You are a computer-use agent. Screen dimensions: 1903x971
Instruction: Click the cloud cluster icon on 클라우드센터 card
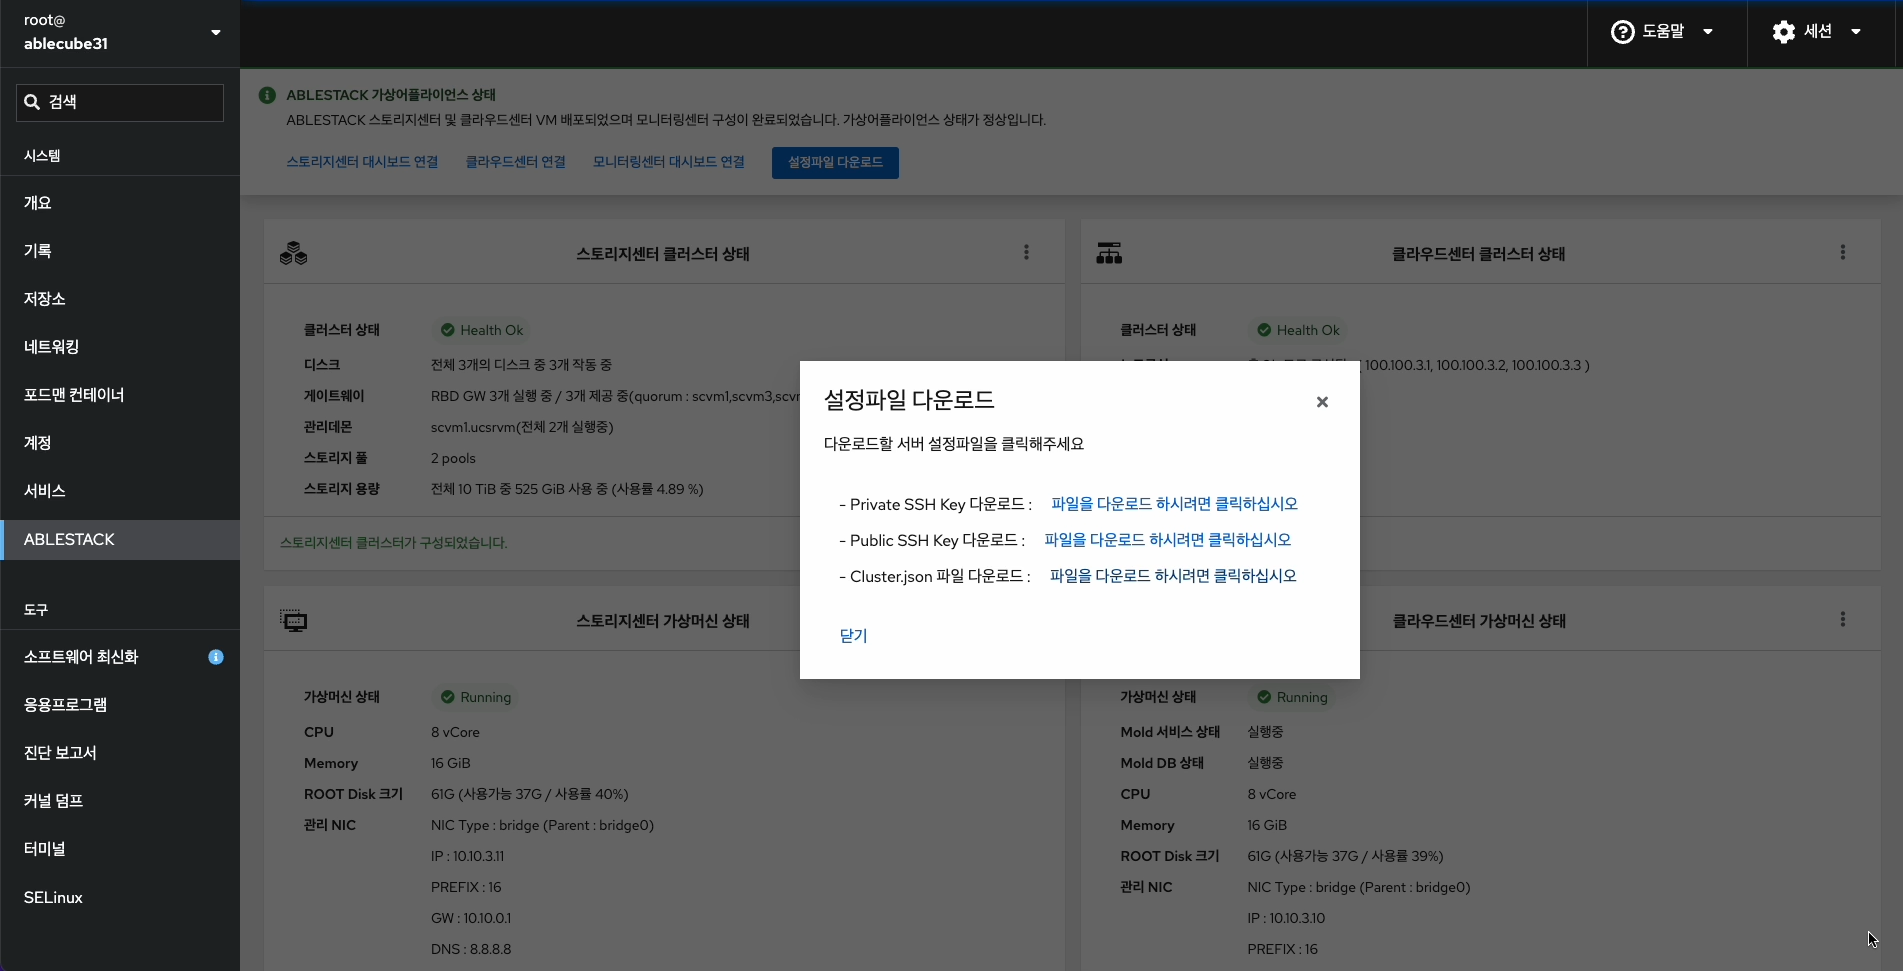coord(1110,253)
